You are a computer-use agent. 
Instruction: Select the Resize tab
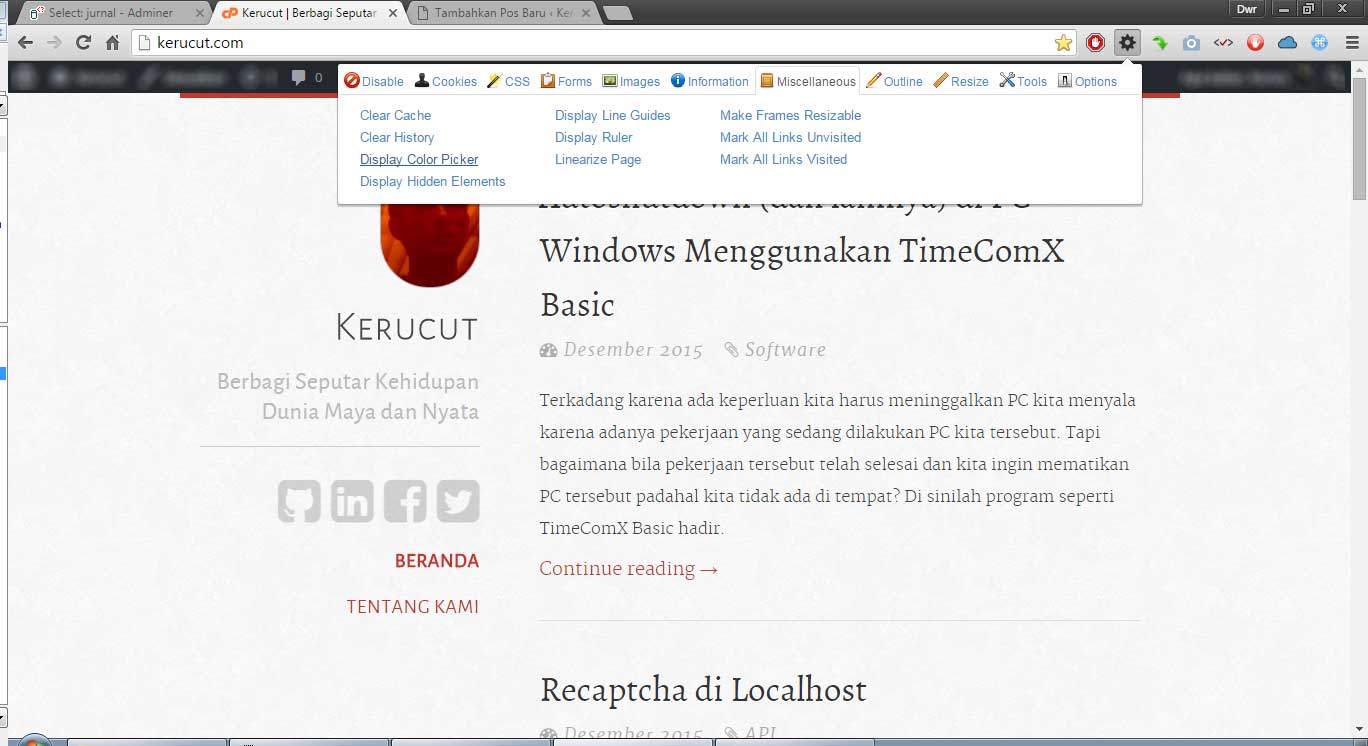[961, 81]
